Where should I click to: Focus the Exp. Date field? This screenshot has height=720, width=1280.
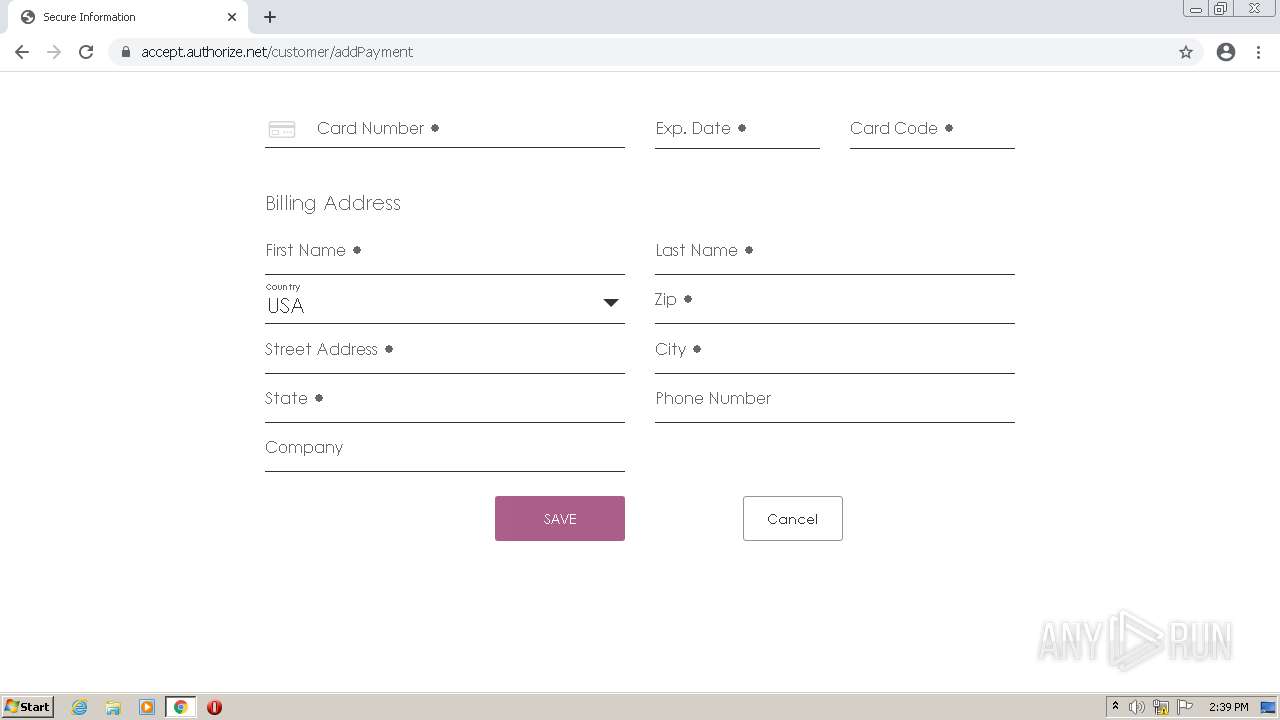pos(737,129)
